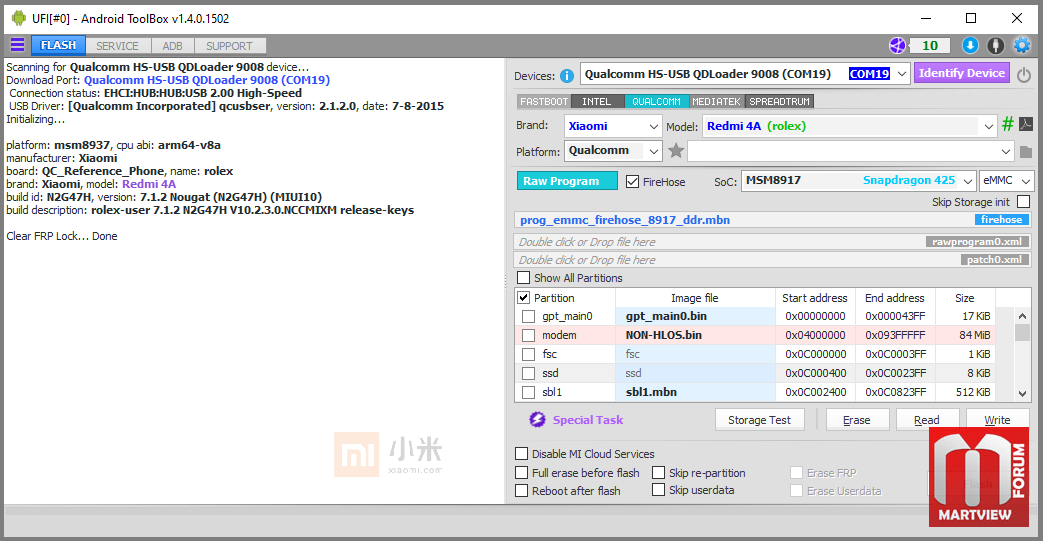Check the ssd partition checkbox
This screenshot has width=1043, height=541.
point(528,373)
